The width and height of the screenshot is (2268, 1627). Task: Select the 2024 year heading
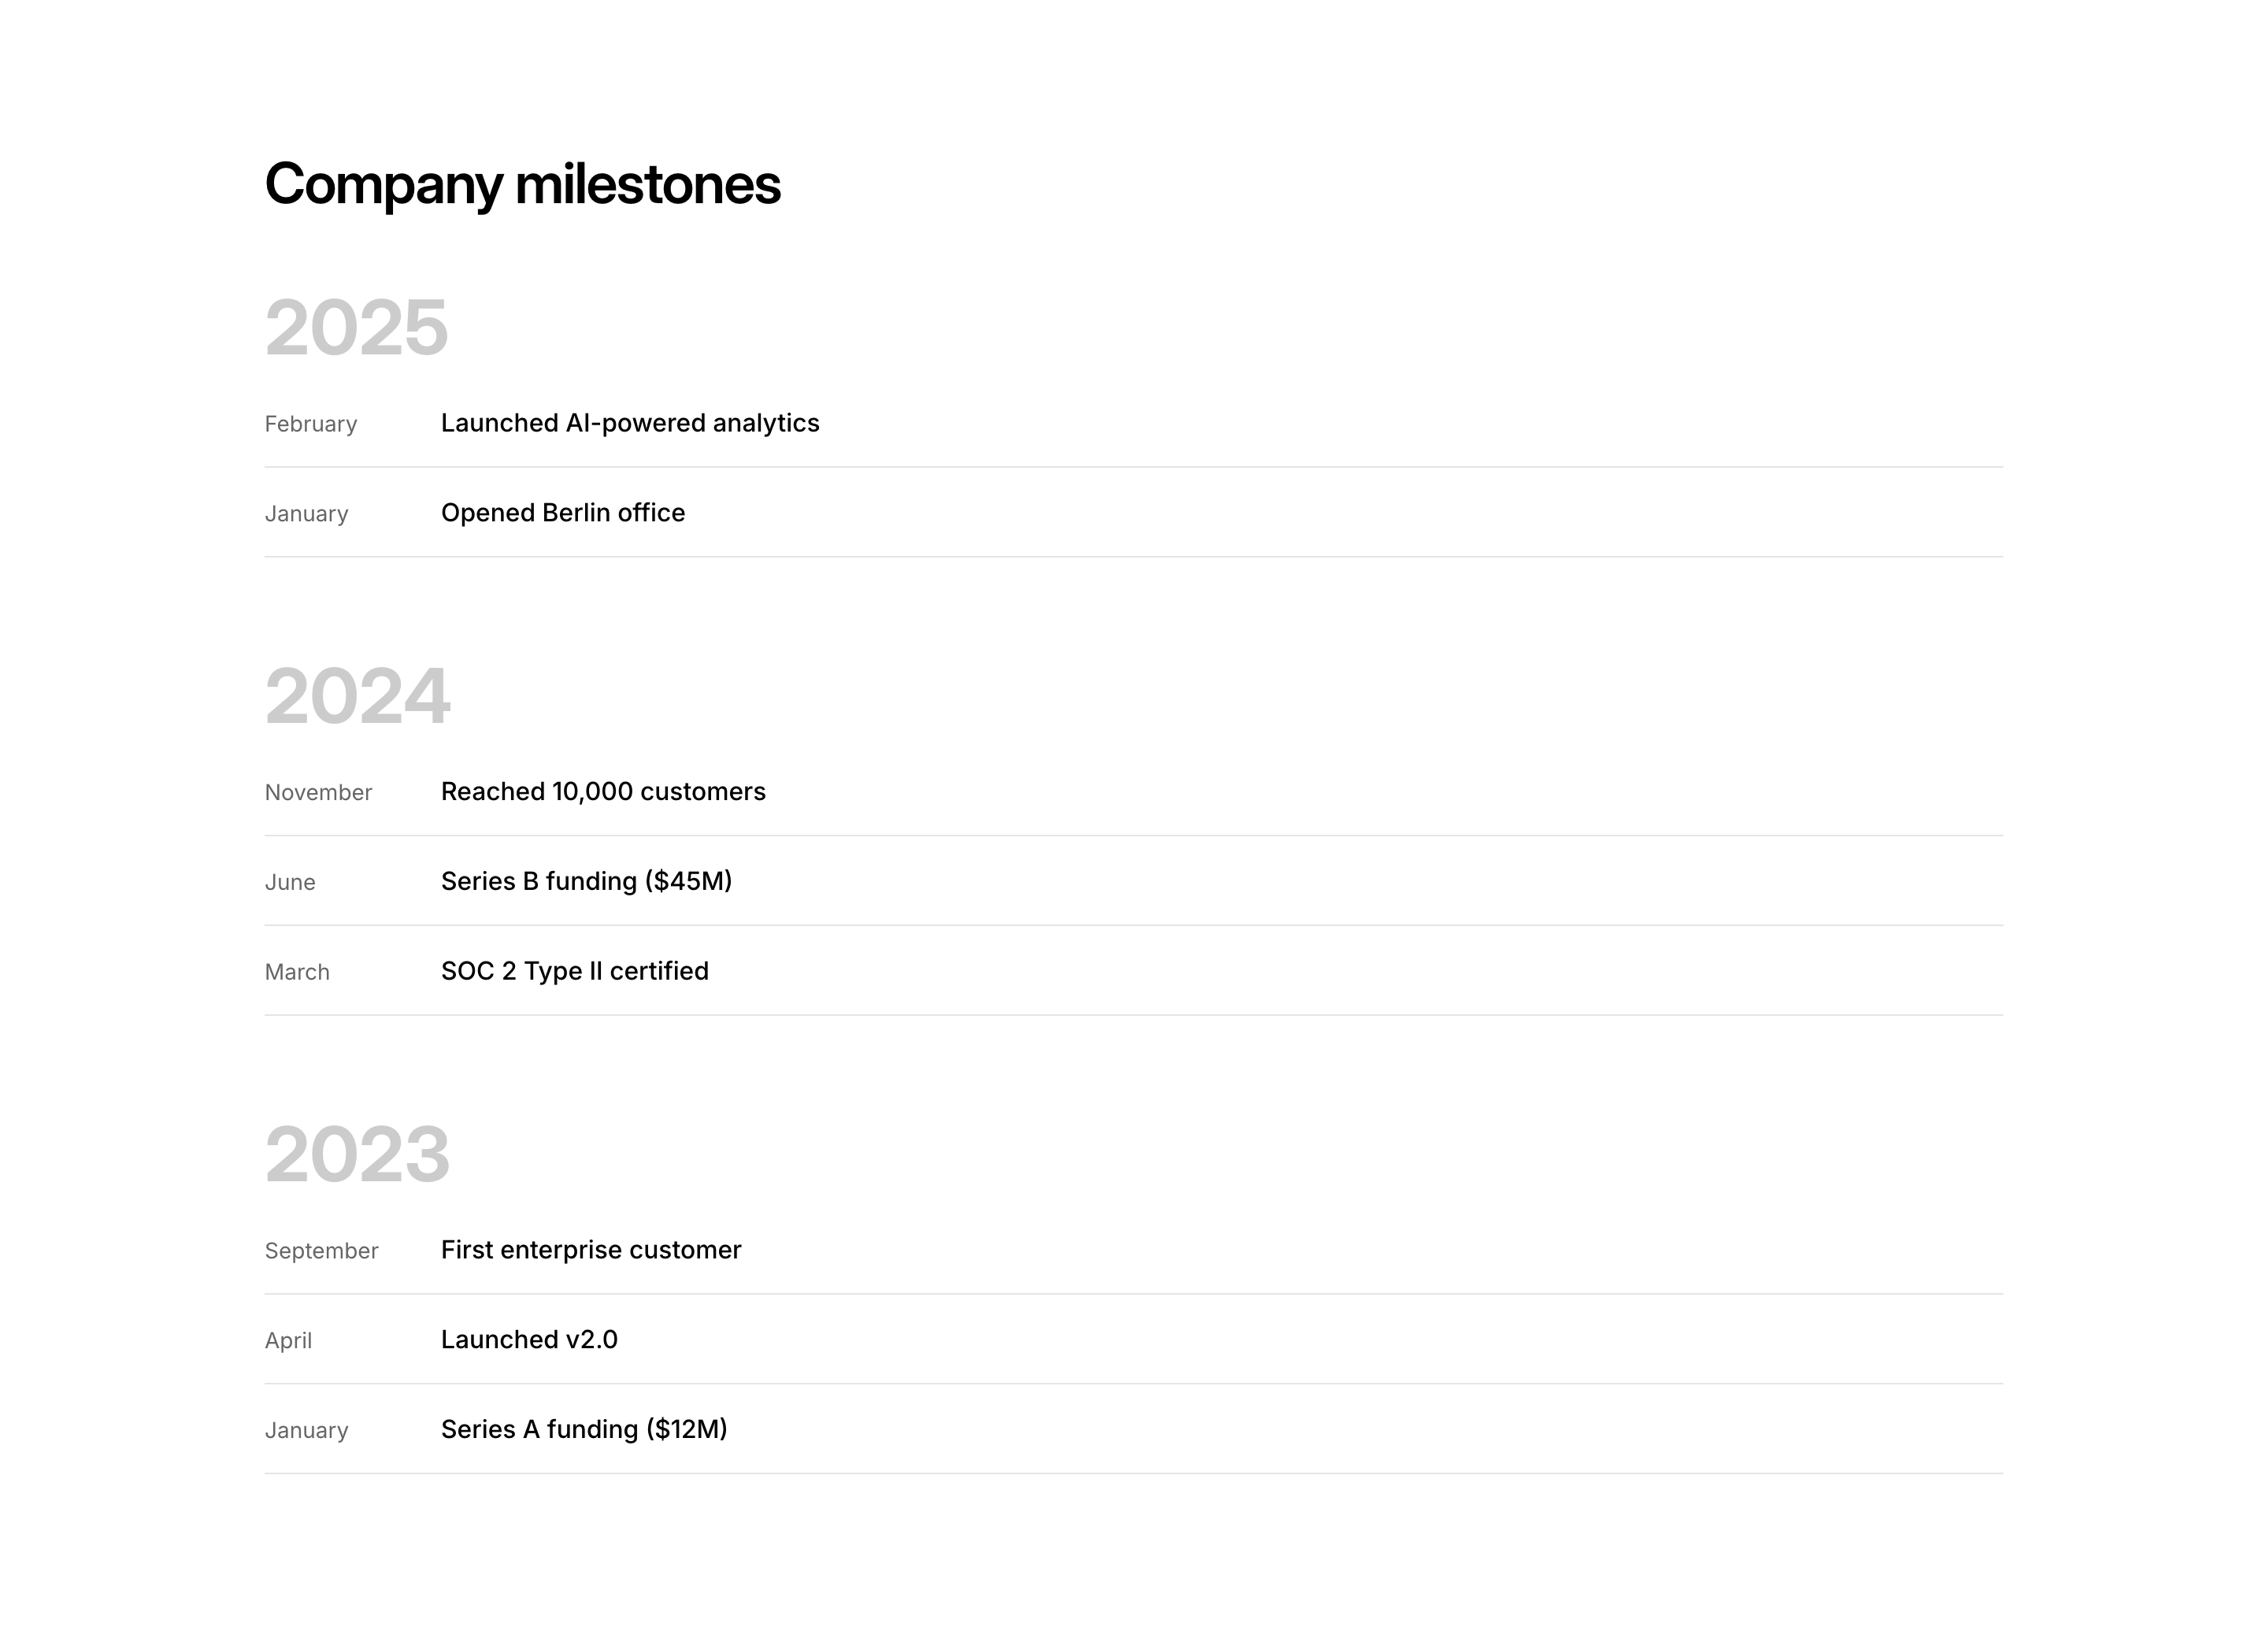click(357, 696)
